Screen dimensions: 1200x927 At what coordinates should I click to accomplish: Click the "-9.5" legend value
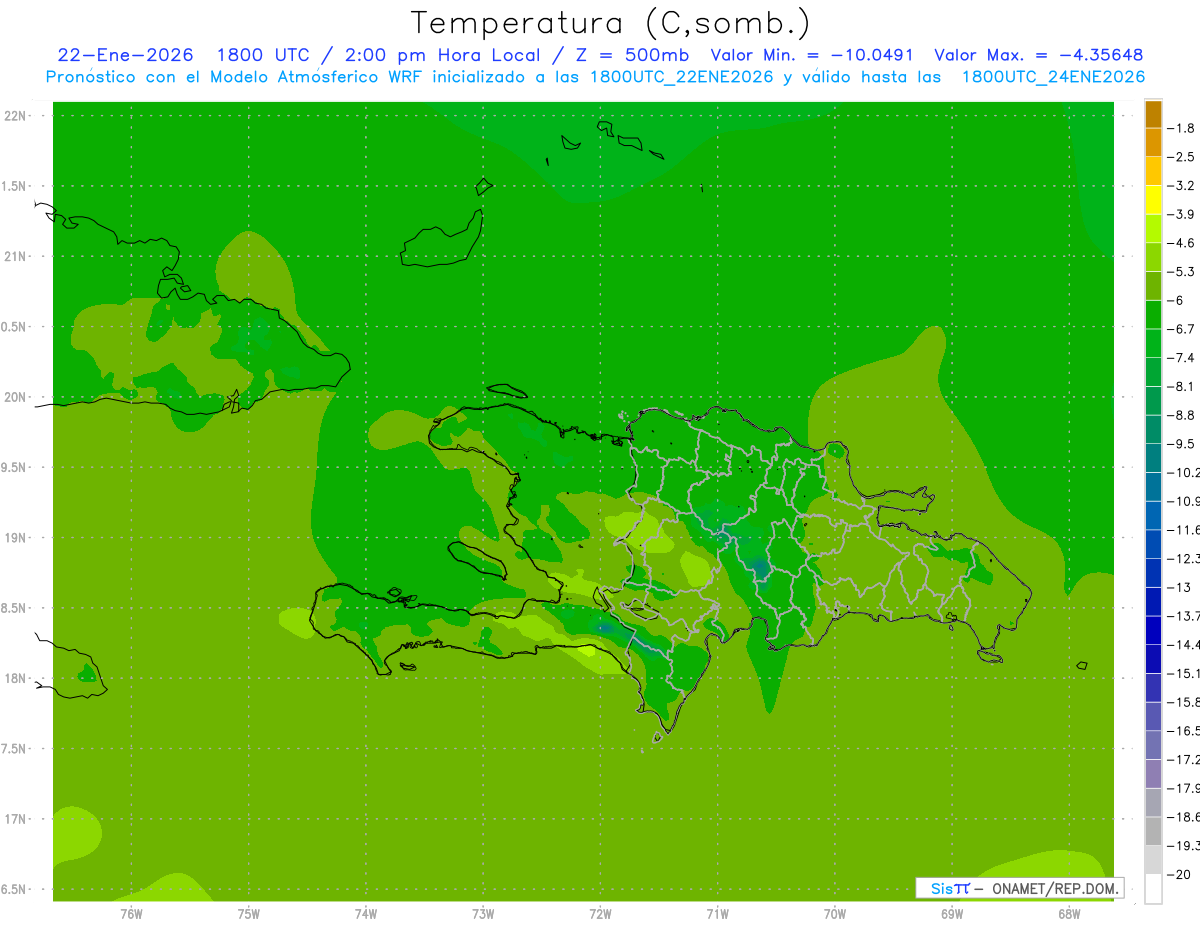click(1181, 443)
